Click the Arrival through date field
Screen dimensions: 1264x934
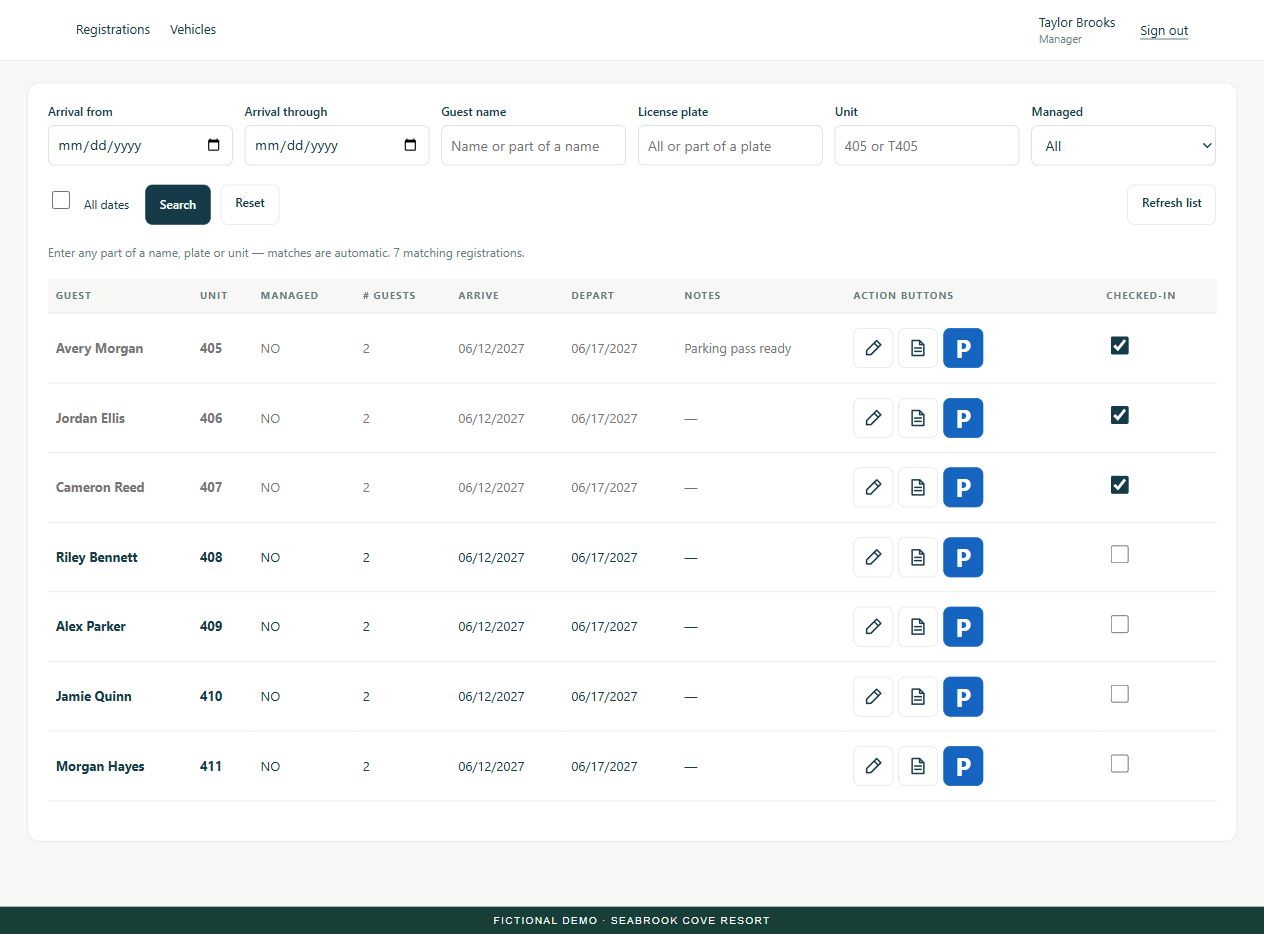click(x=337, y=145)
